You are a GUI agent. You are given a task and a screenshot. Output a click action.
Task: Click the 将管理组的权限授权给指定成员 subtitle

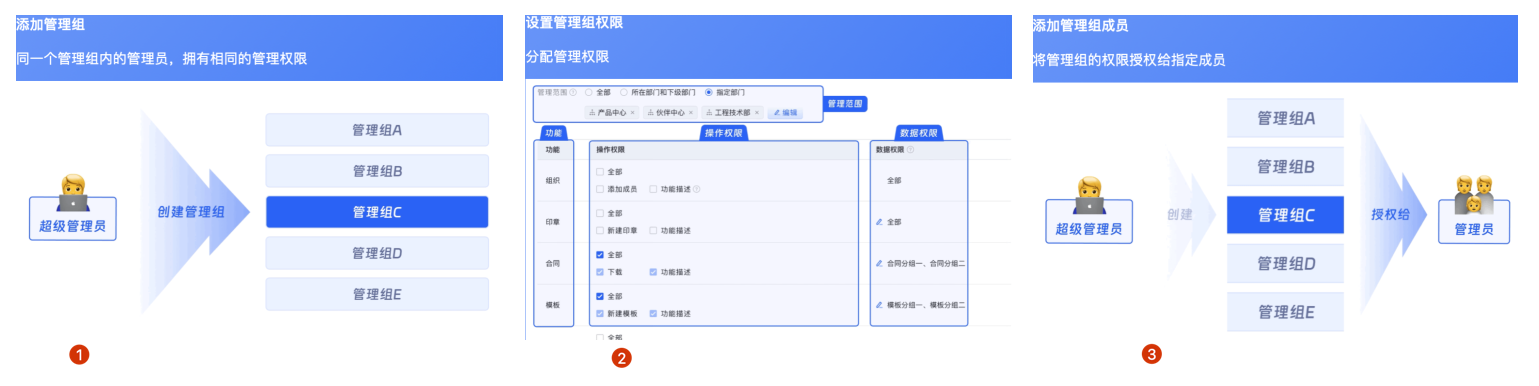tap(1129, 60)
